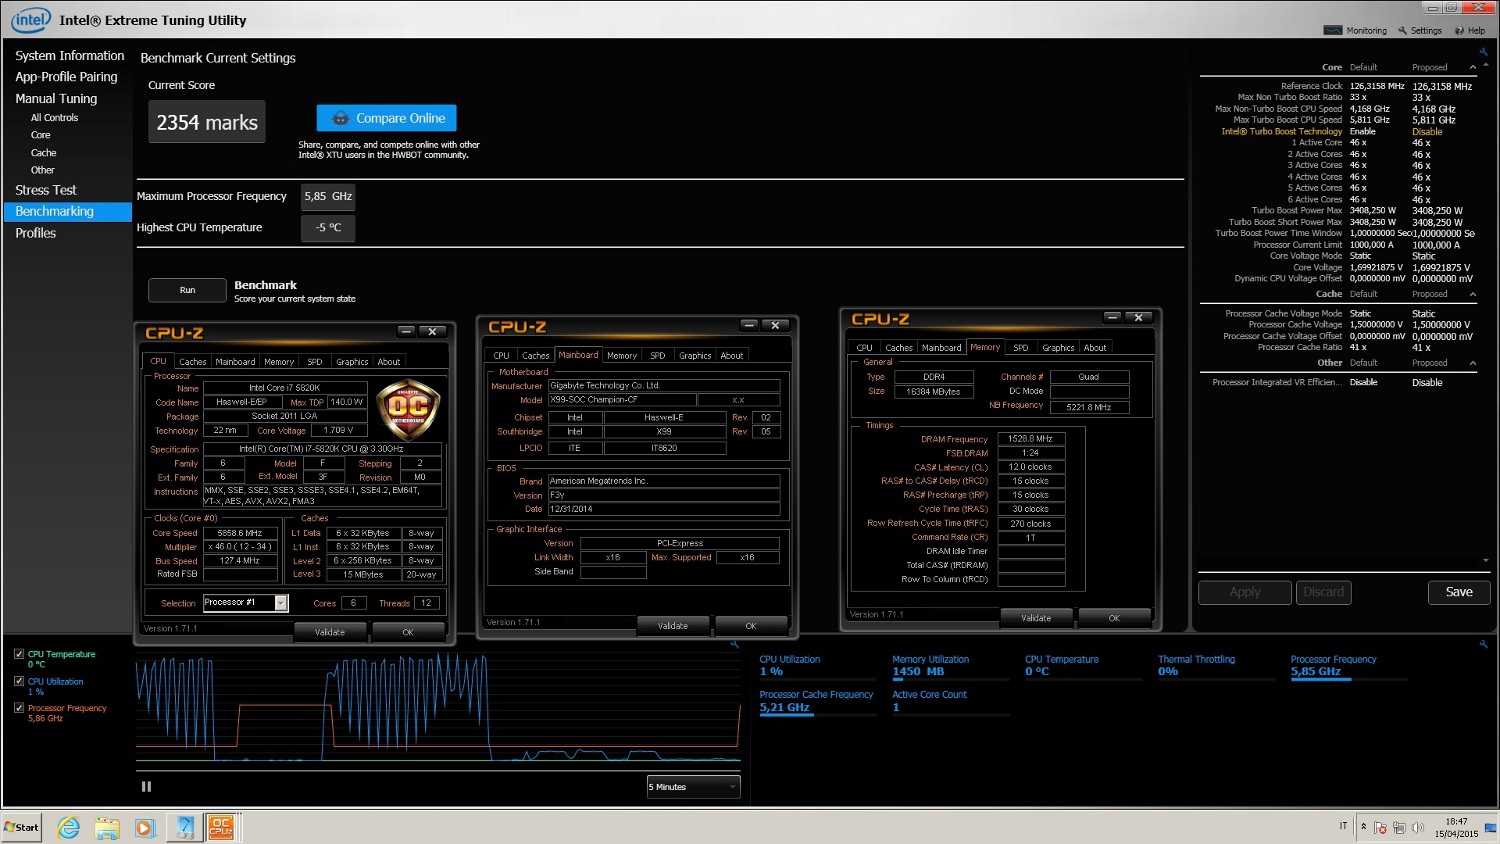Minimize the CPU-Z Memory window
Screen dimensions: 1500x844
1112,317
